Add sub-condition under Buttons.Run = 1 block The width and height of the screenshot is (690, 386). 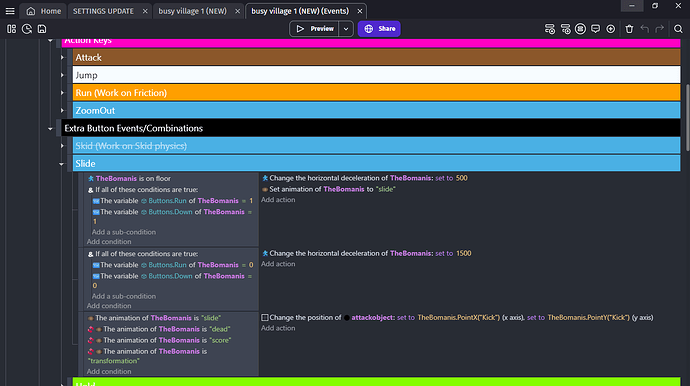click(124, 232)
